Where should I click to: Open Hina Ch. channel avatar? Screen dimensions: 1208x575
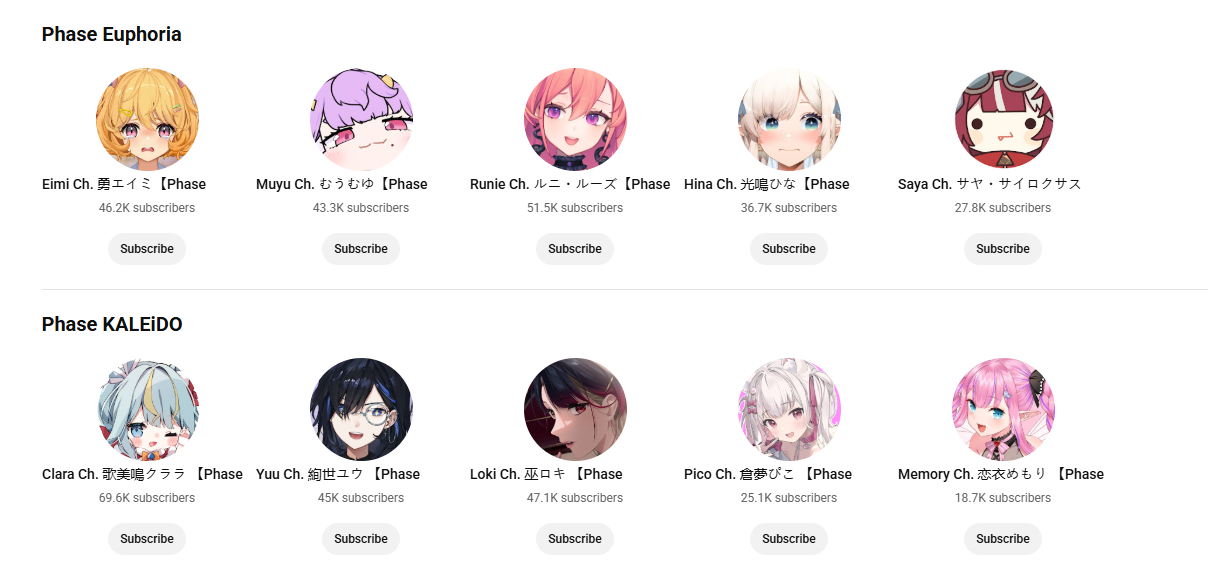(x=789, y=119)
